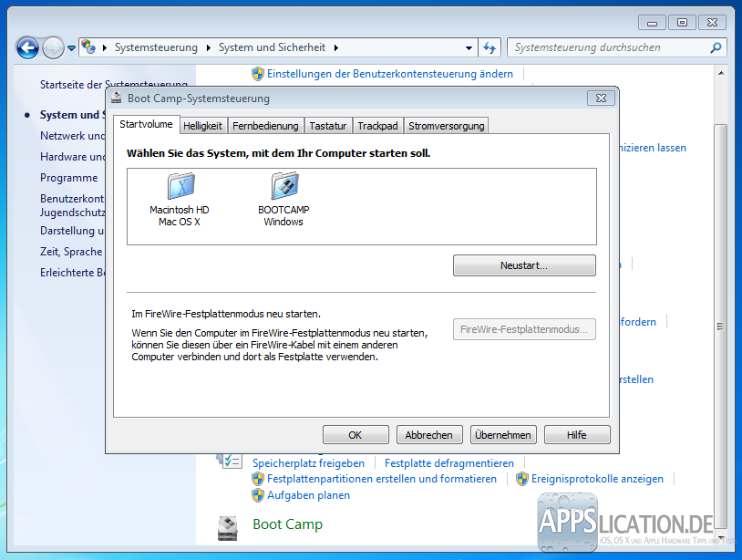The height and width of the screenshot is (560, 742).
Task: Switch to the Startvolume tab
Action: click(146, 124)
